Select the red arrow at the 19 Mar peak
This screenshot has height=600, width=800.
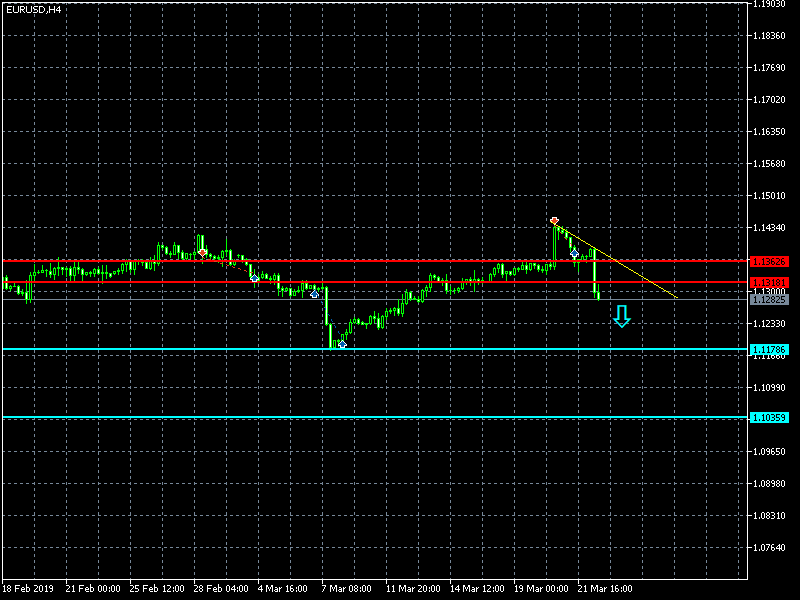pos(555,221)
